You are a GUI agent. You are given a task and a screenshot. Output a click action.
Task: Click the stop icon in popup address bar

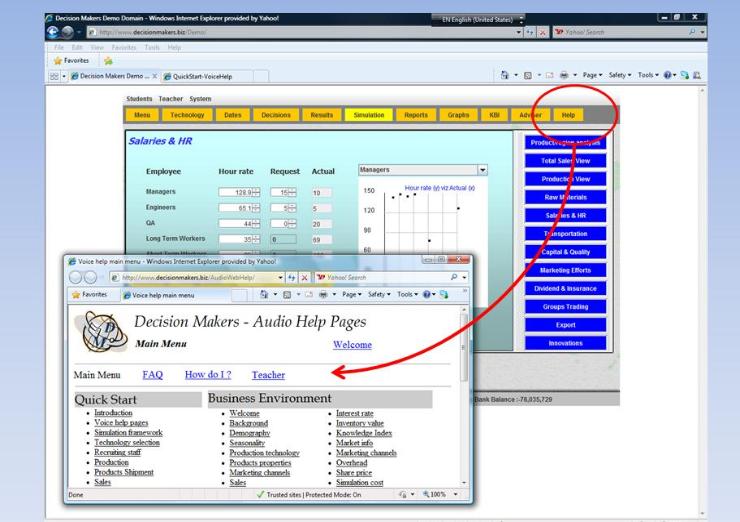click(x=305, y=277)
